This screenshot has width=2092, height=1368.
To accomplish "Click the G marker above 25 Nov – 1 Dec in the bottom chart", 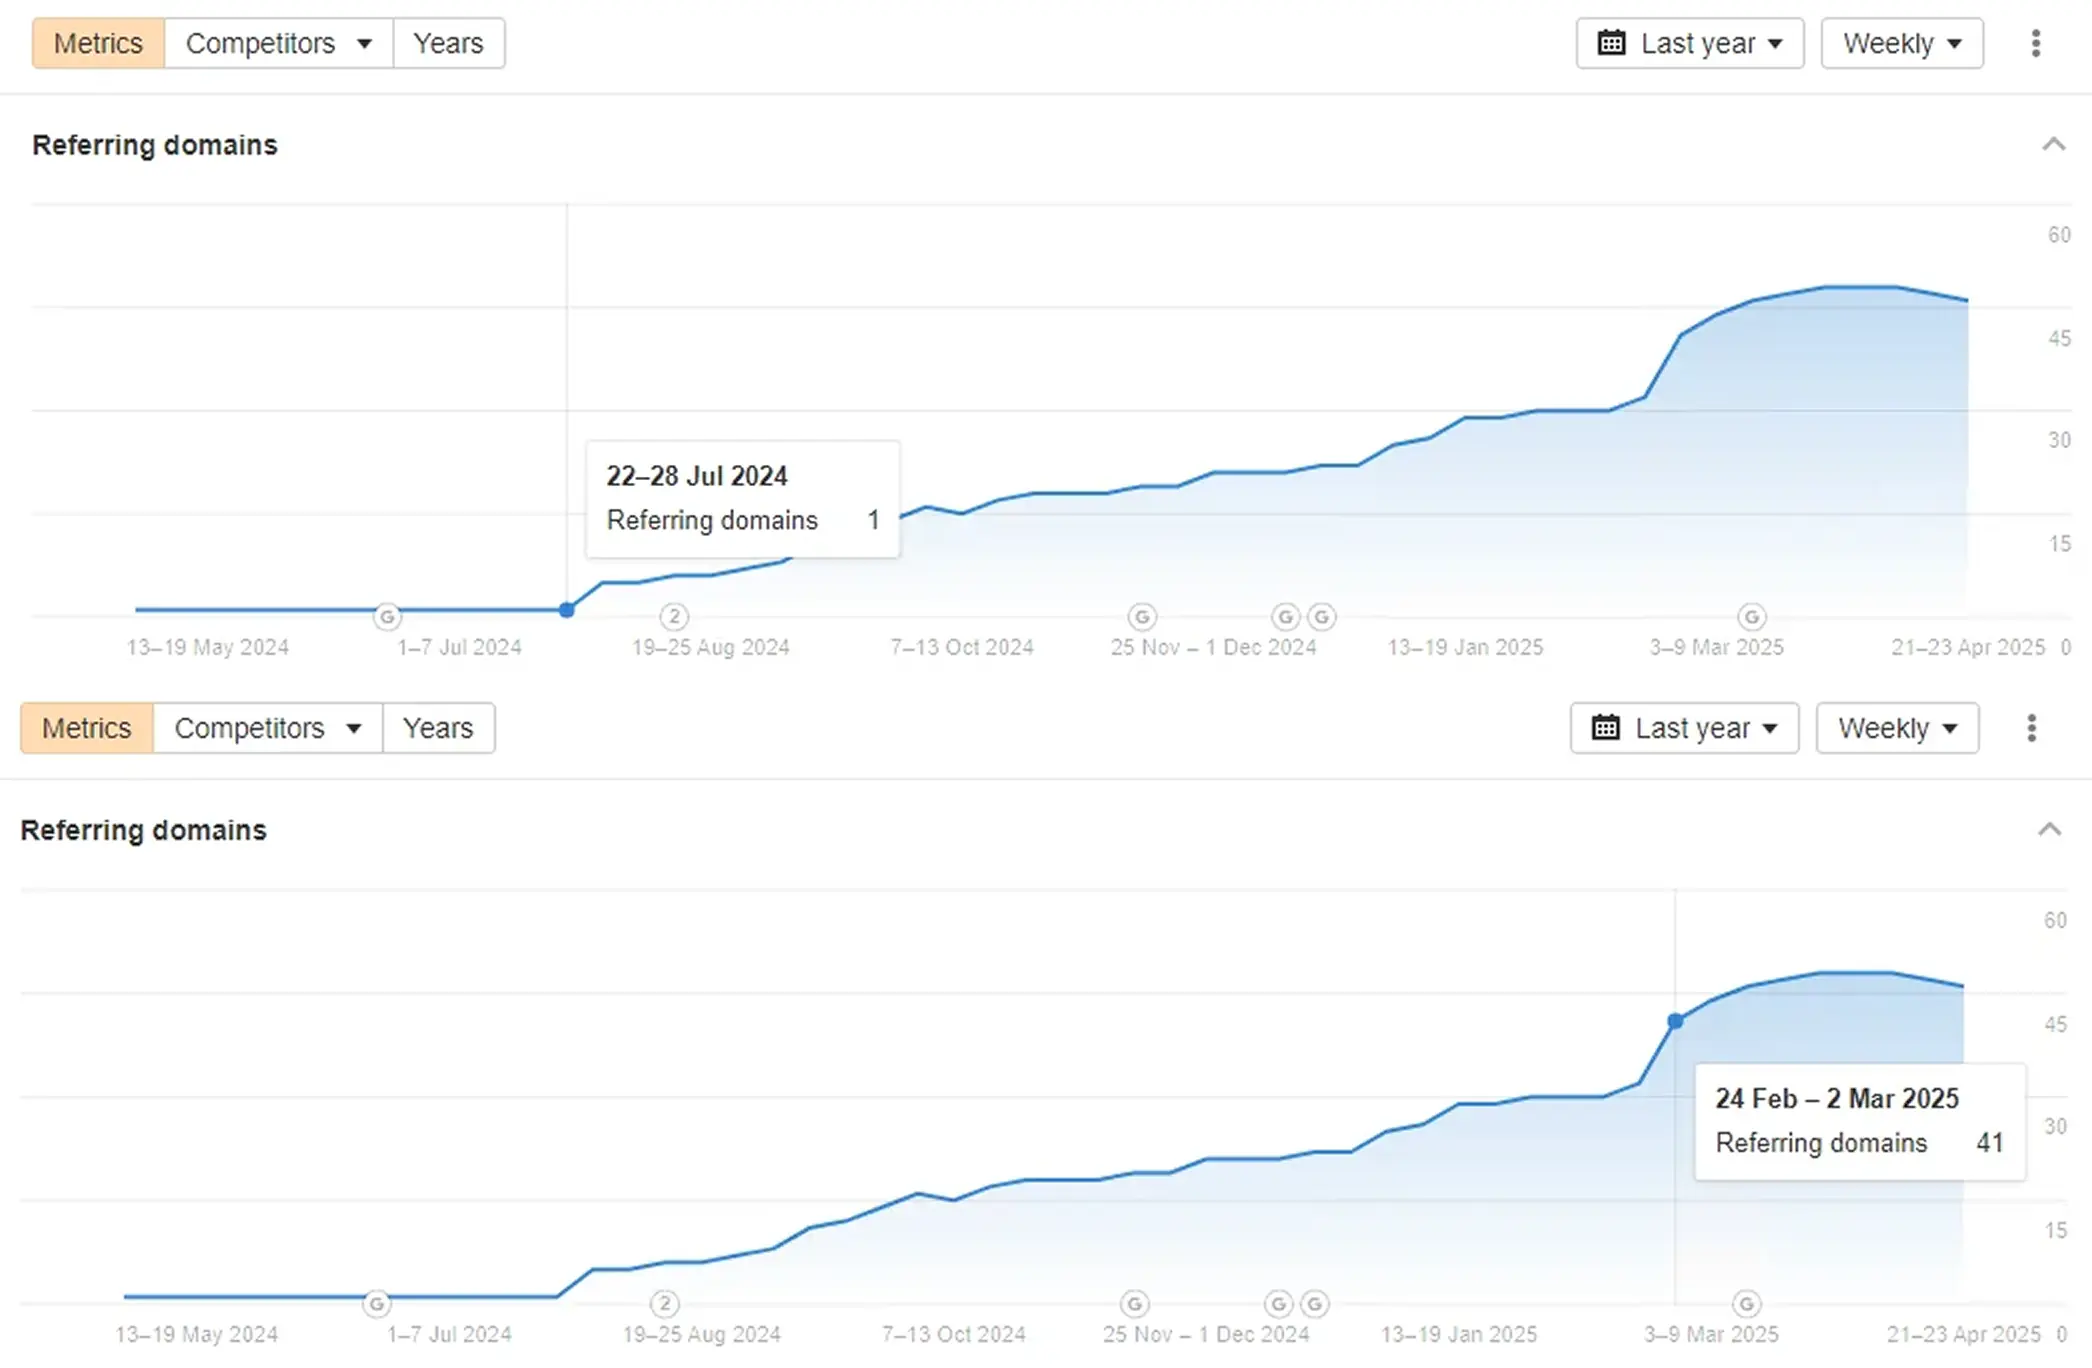I will coord(1135,1304).
